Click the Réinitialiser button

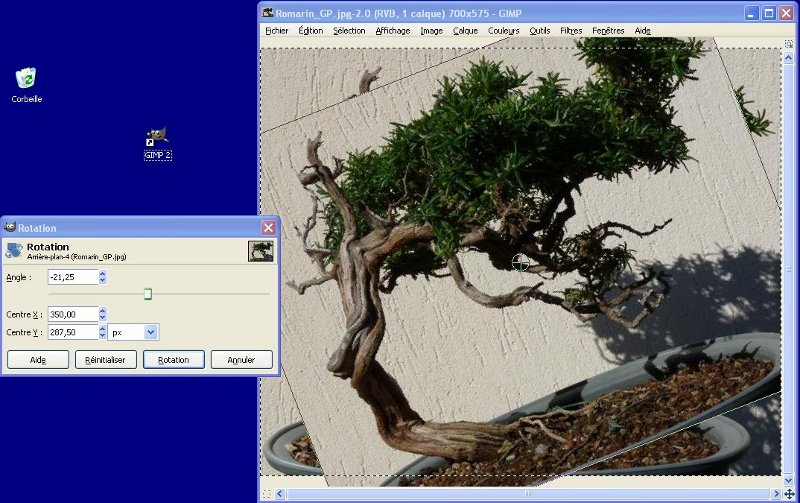point(106,360)
